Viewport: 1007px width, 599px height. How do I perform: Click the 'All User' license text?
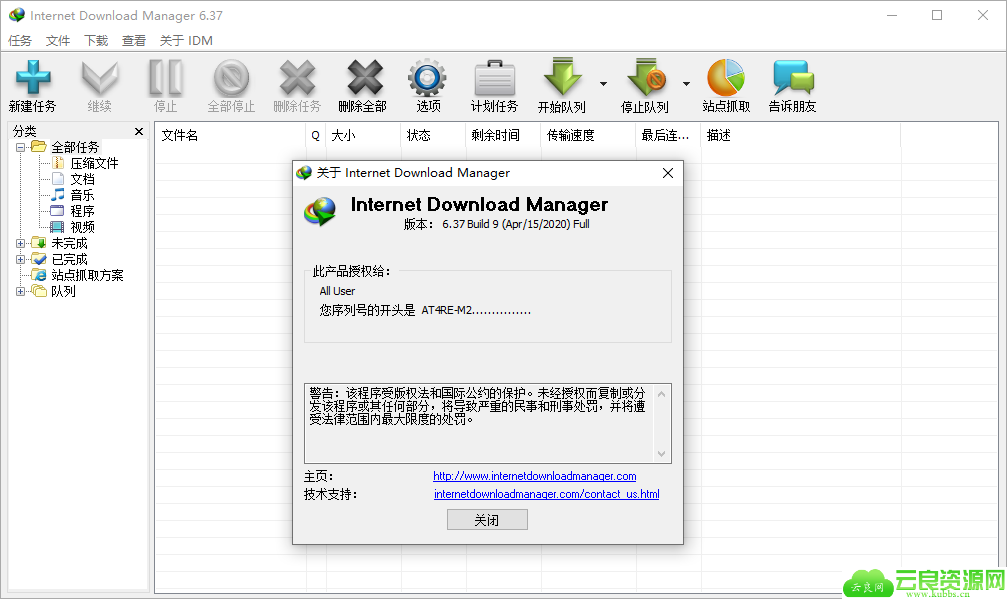(337, 291)
